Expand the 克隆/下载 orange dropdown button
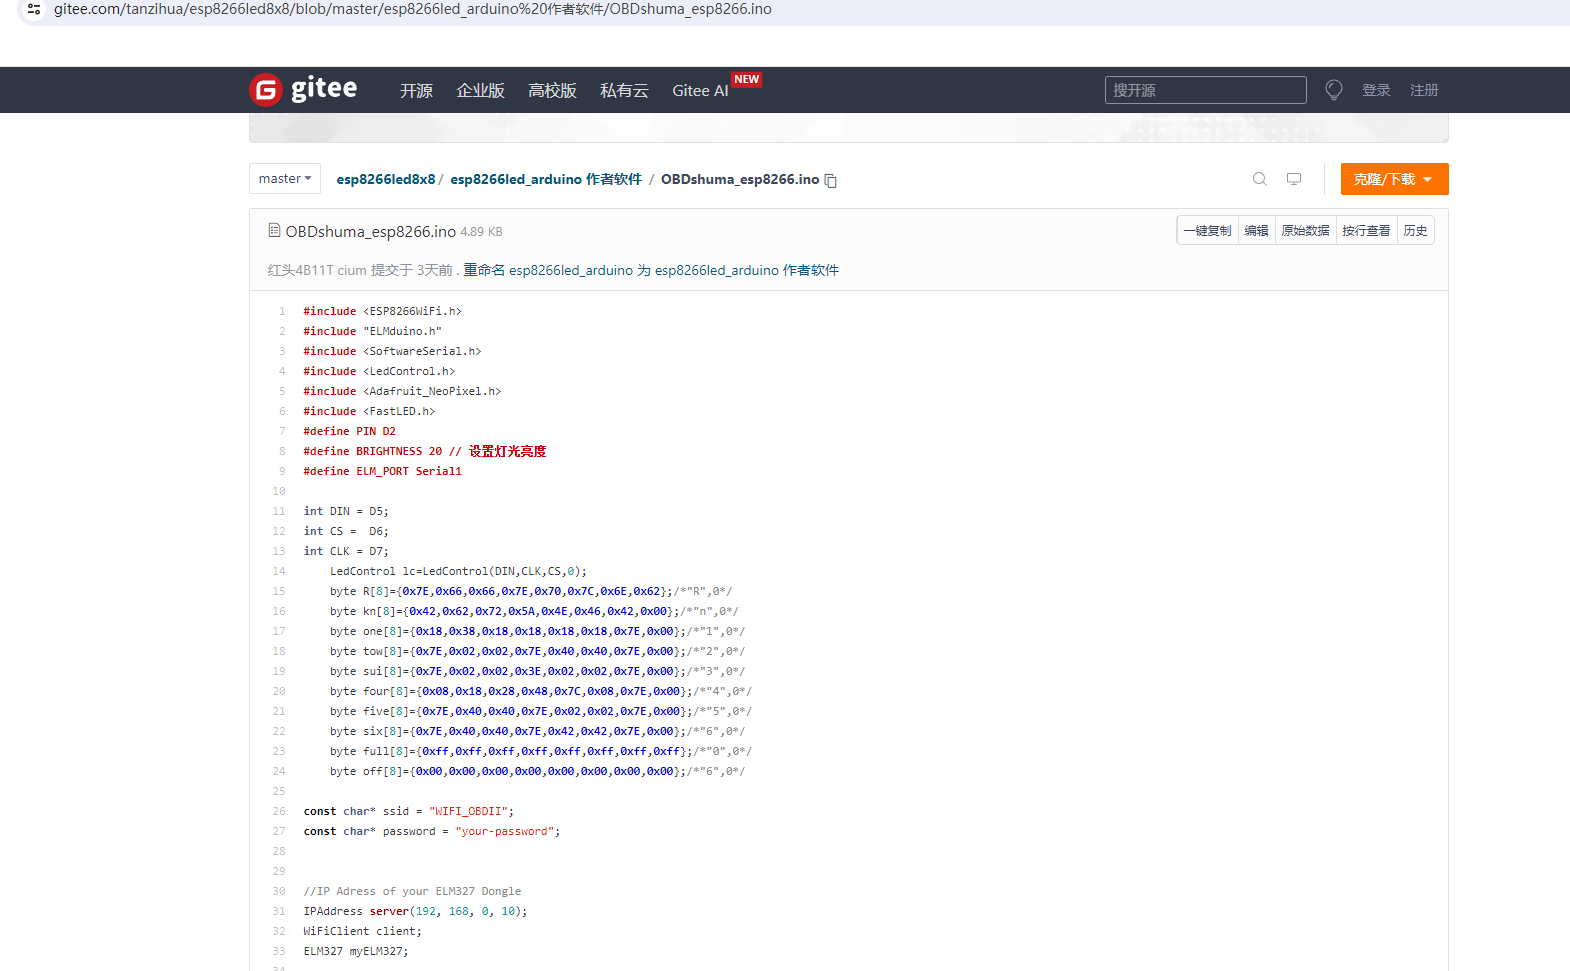 1394,179
